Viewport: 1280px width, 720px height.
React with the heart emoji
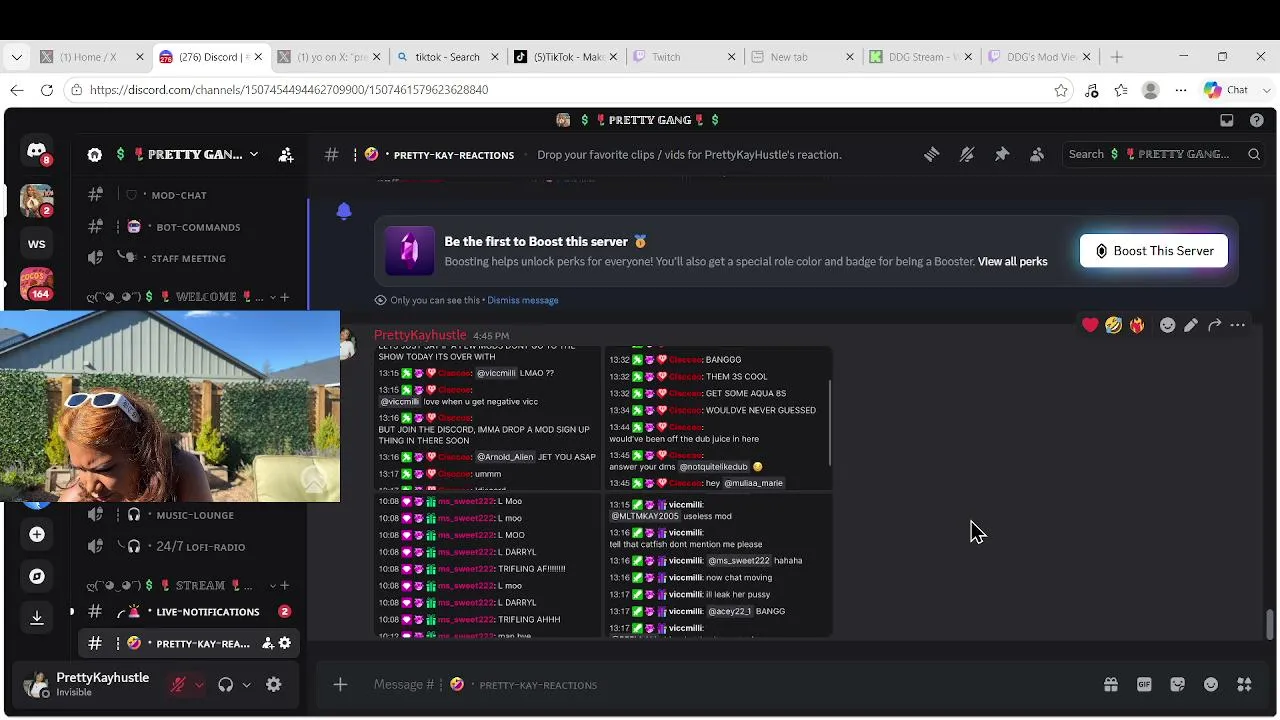pos(1090,325)
